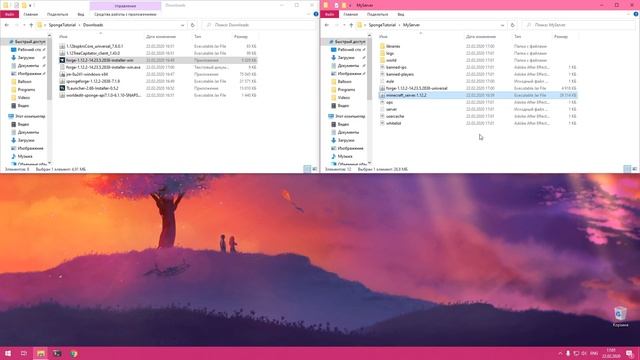This screenshot has width=640, height=360.
Task: Open recent locations dropdown in MyServer window
Action: coord(344,25)
